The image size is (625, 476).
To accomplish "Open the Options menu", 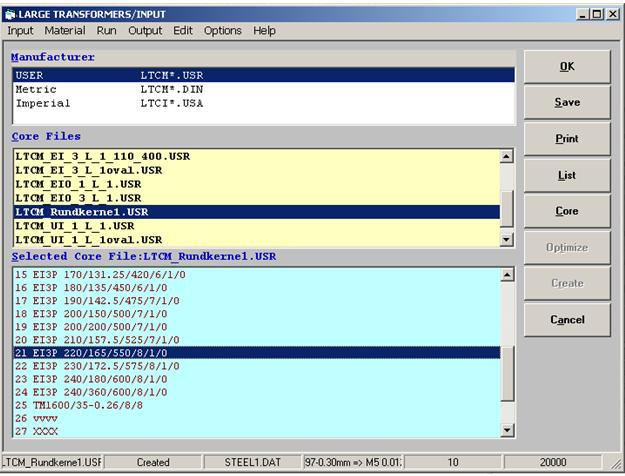I will pos(222,31).
